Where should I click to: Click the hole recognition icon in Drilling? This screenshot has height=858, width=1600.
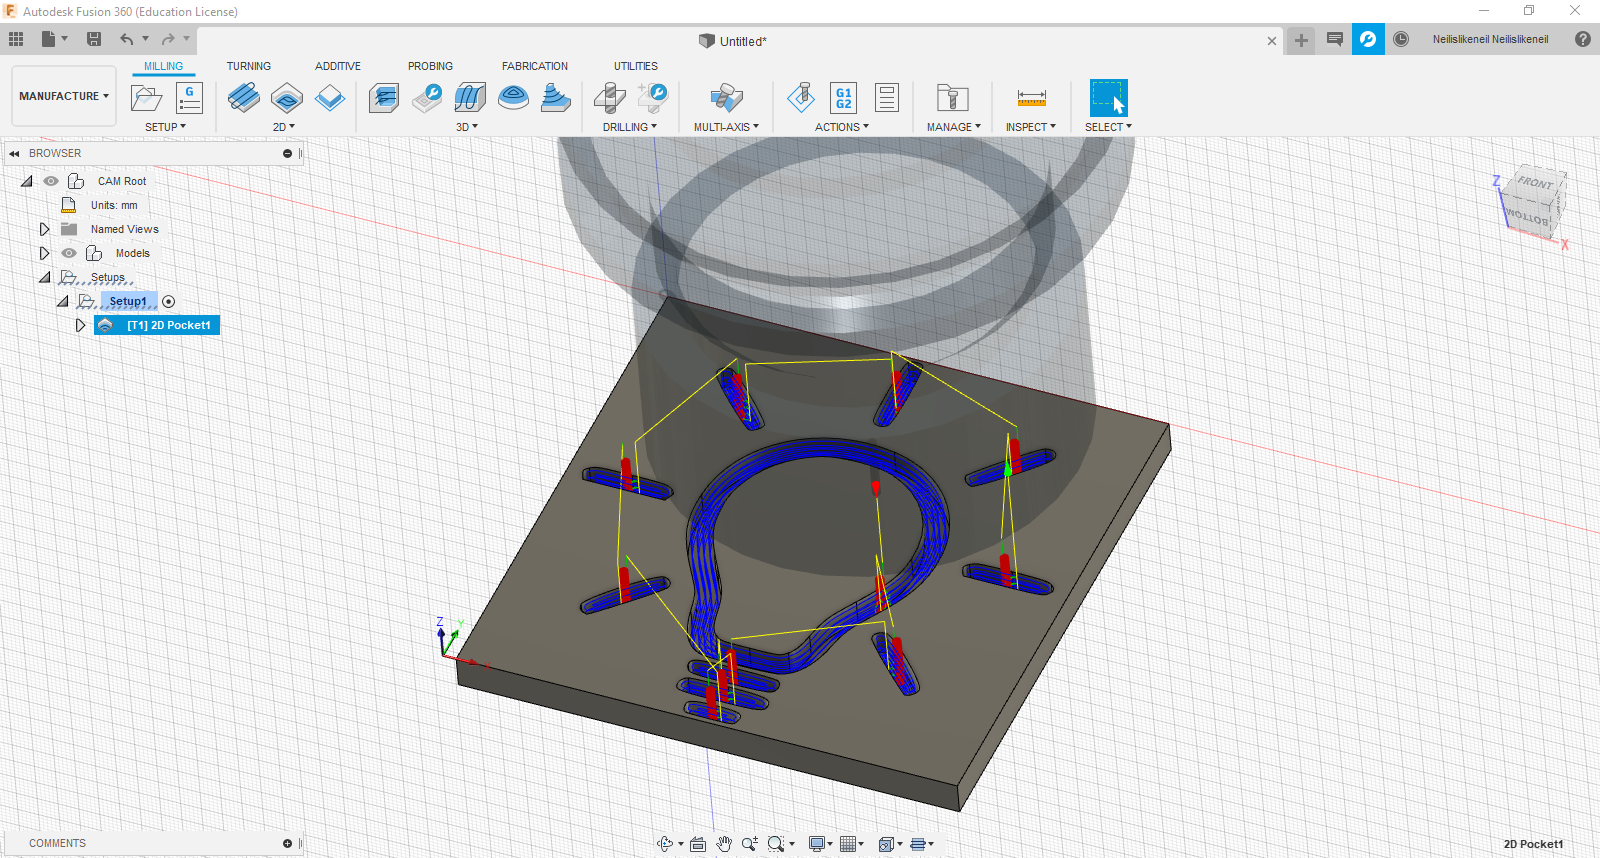(x=652, y=98)
